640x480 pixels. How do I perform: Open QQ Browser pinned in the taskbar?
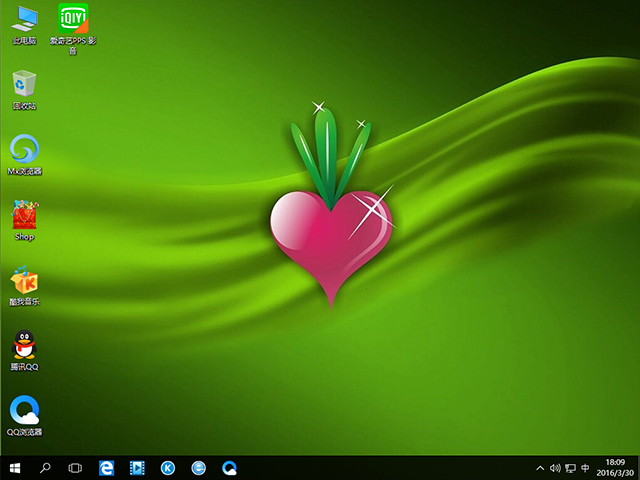[x=230, y=467]
